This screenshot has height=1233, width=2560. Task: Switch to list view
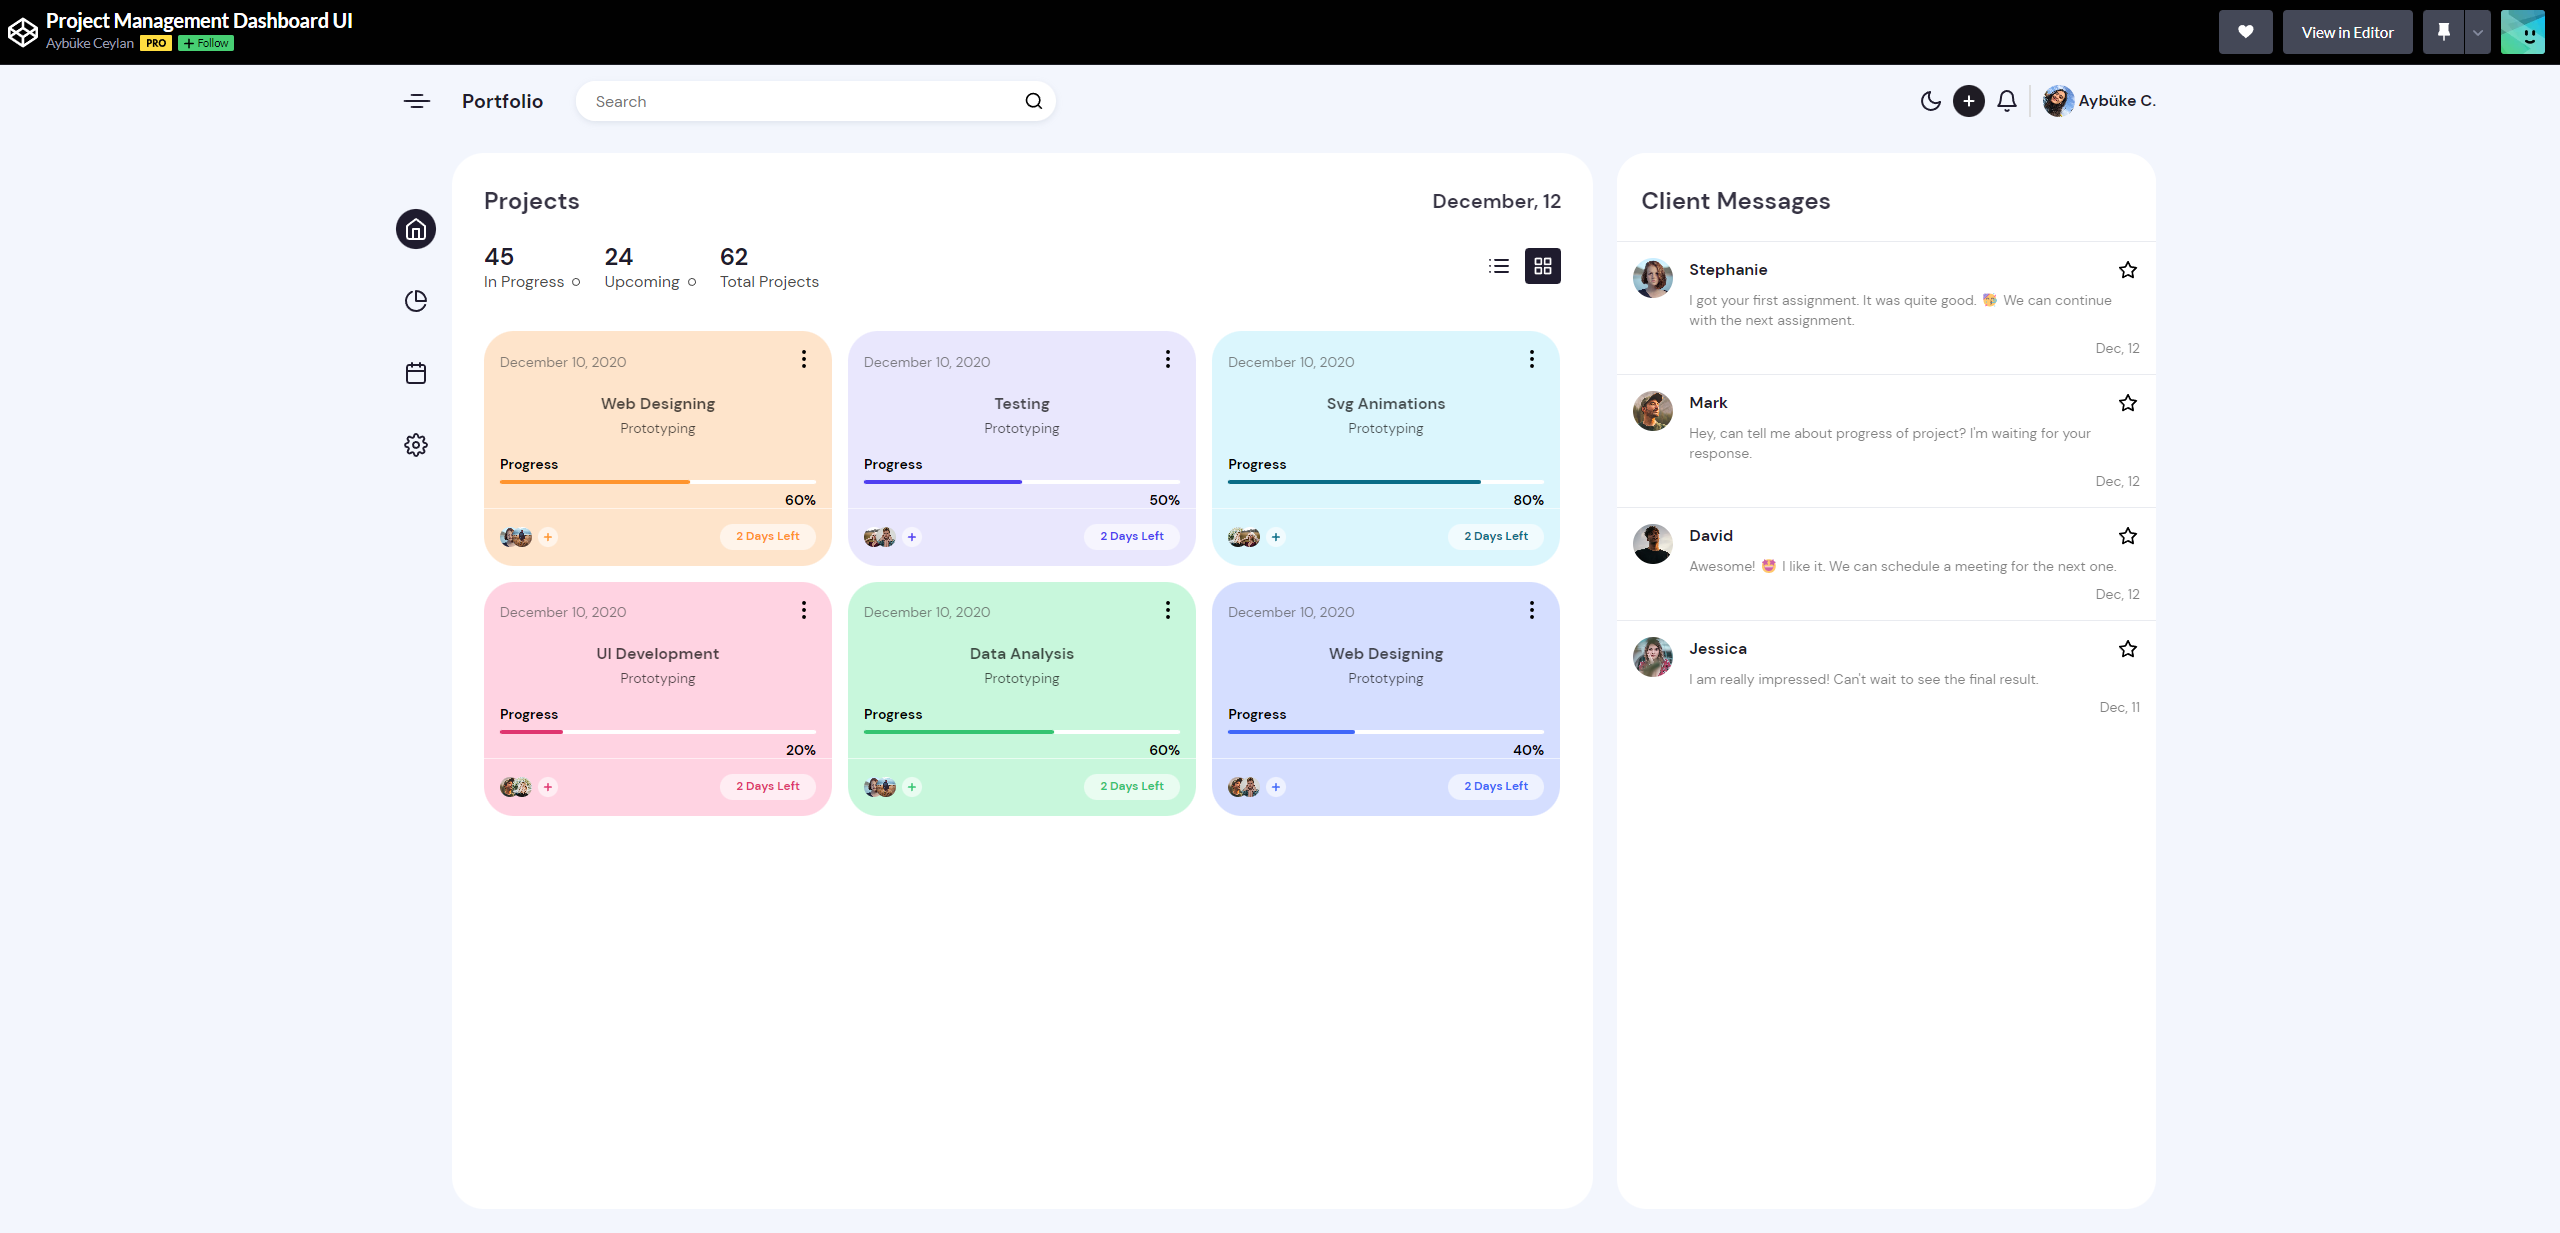click(1498, 266)
